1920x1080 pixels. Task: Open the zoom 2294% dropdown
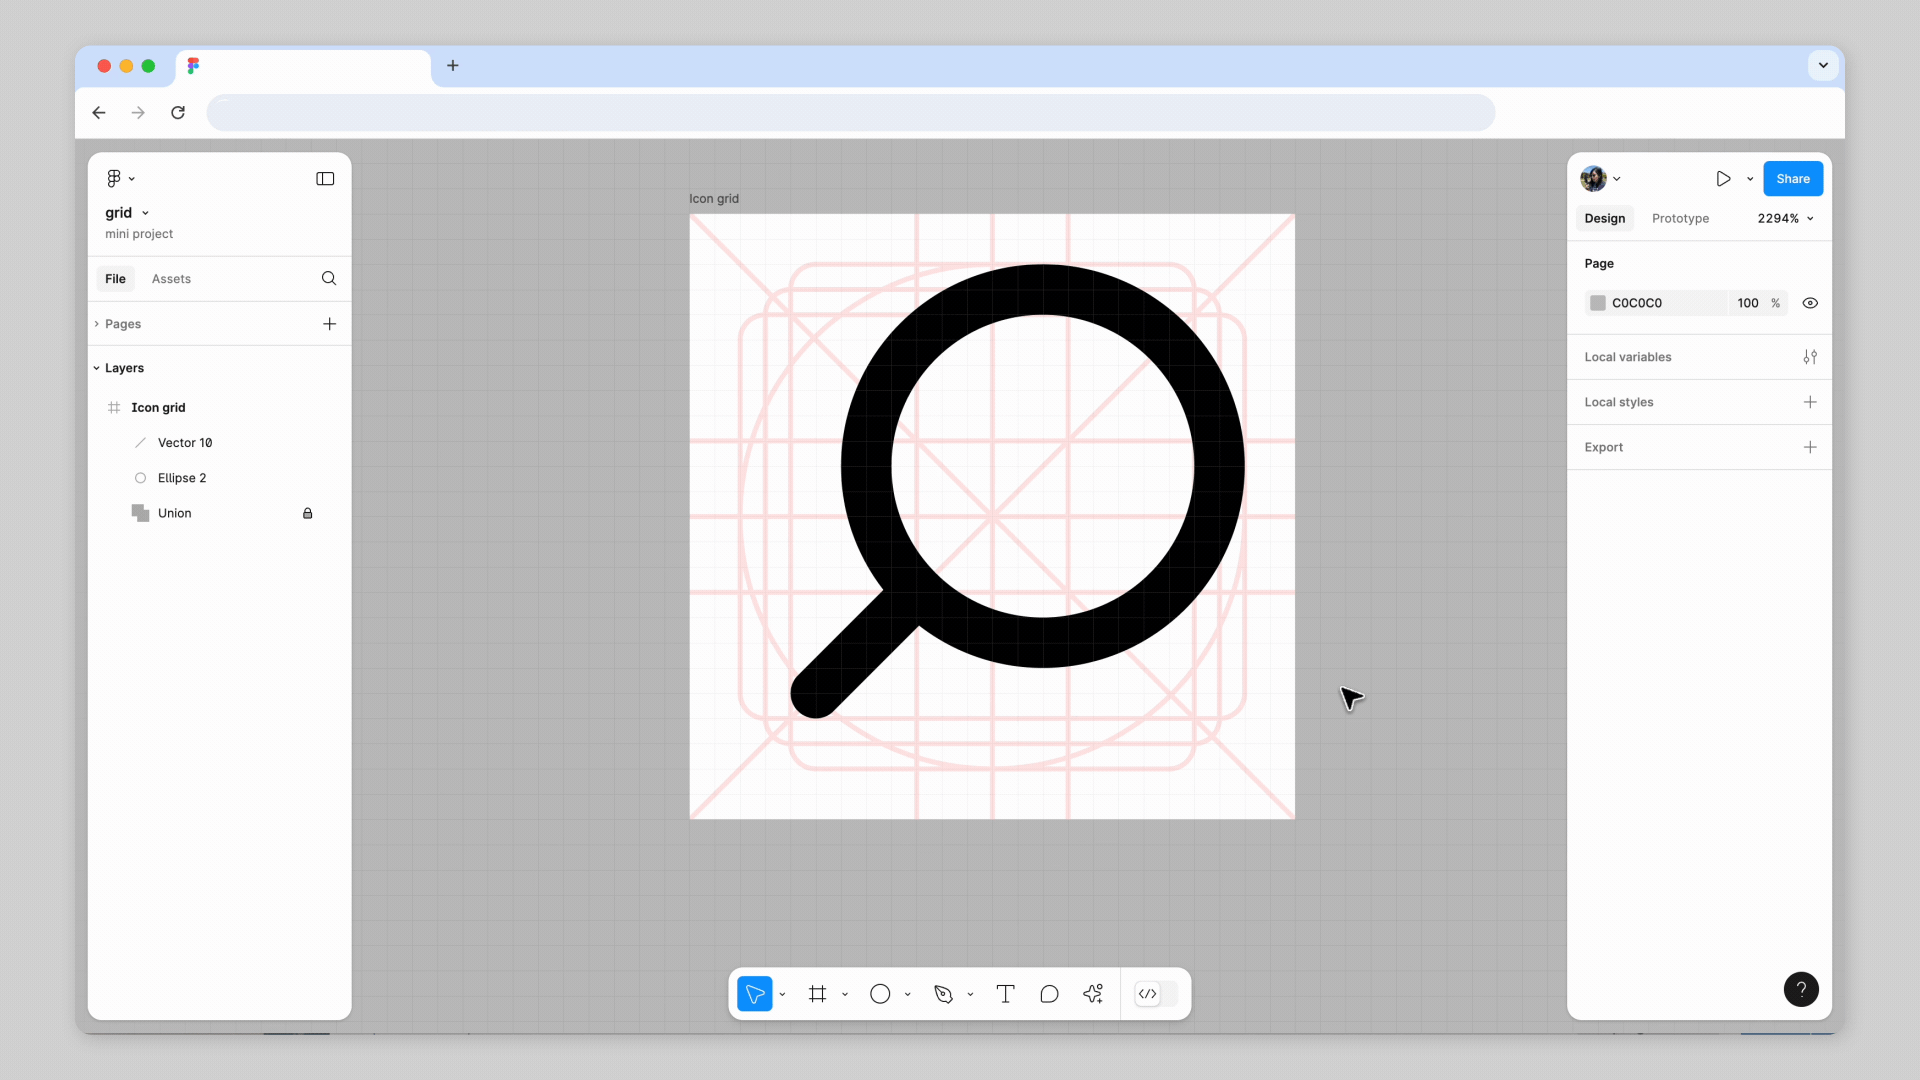1786,218
